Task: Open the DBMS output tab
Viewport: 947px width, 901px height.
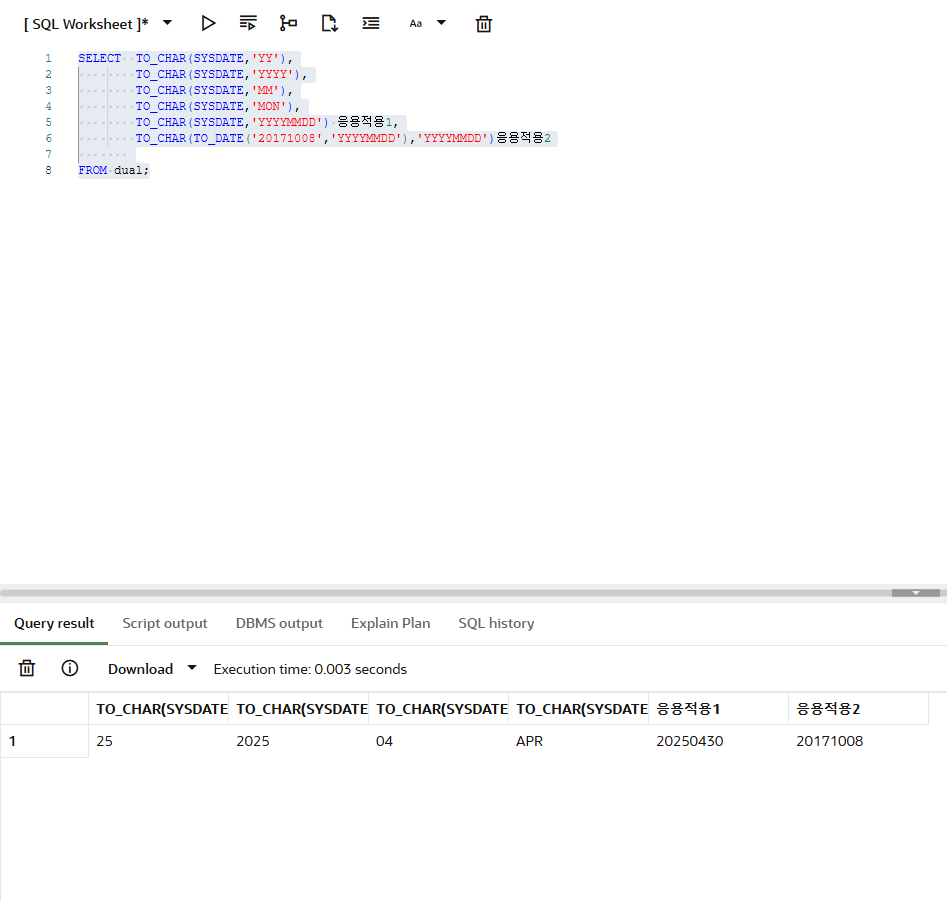Action: pyautogui.click(x=279, y=623)
